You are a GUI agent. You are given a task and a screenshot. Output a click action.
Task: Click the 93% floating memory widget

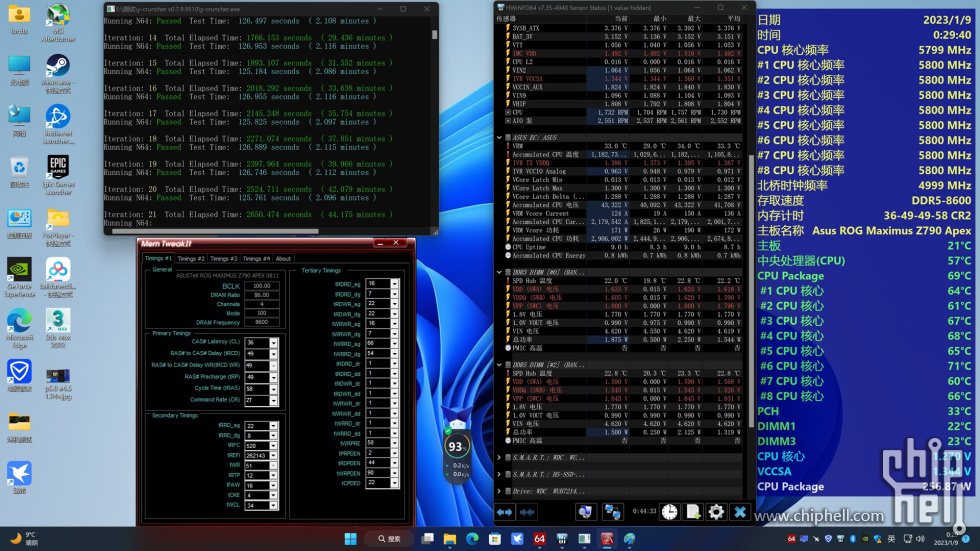tap(457, 447)
